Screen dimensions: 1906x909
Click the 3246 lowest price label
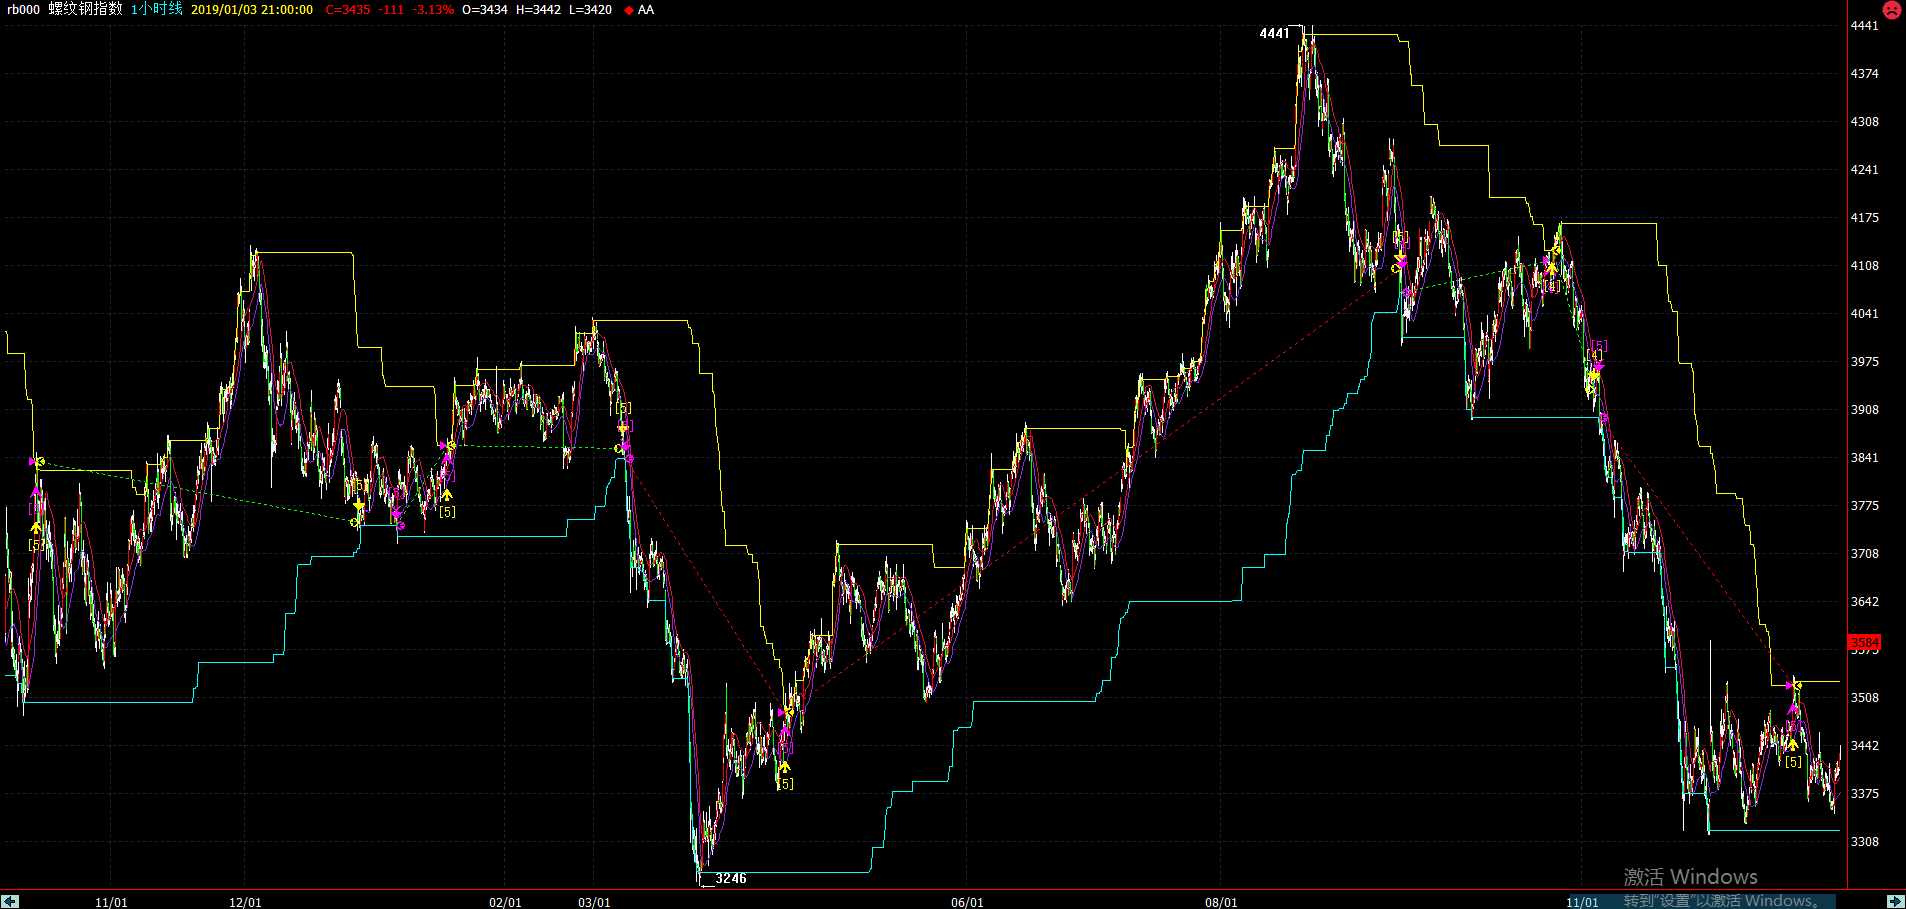[730, 879]
